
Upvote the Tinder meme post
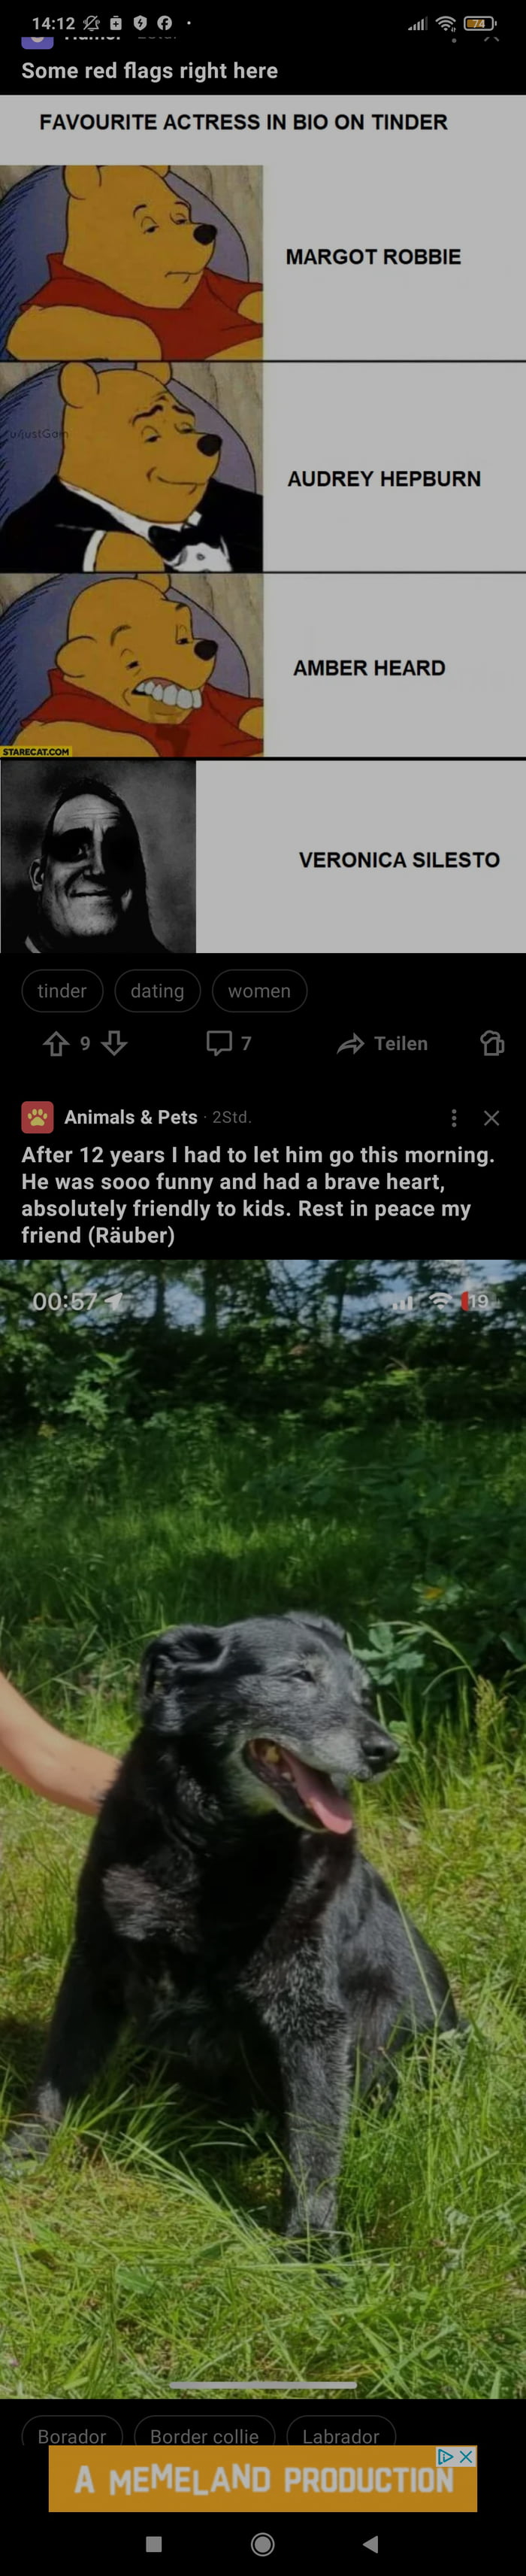pos(56,1043)
